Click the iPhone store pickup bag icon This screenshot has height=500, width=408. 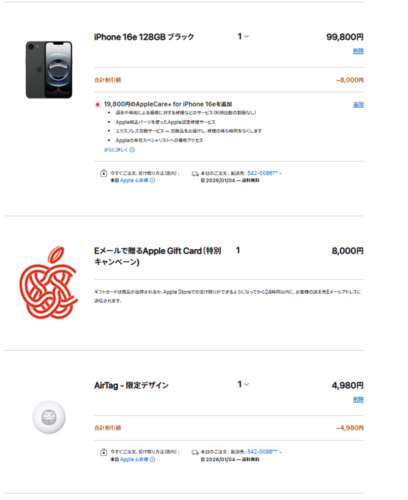pos(104,173)
